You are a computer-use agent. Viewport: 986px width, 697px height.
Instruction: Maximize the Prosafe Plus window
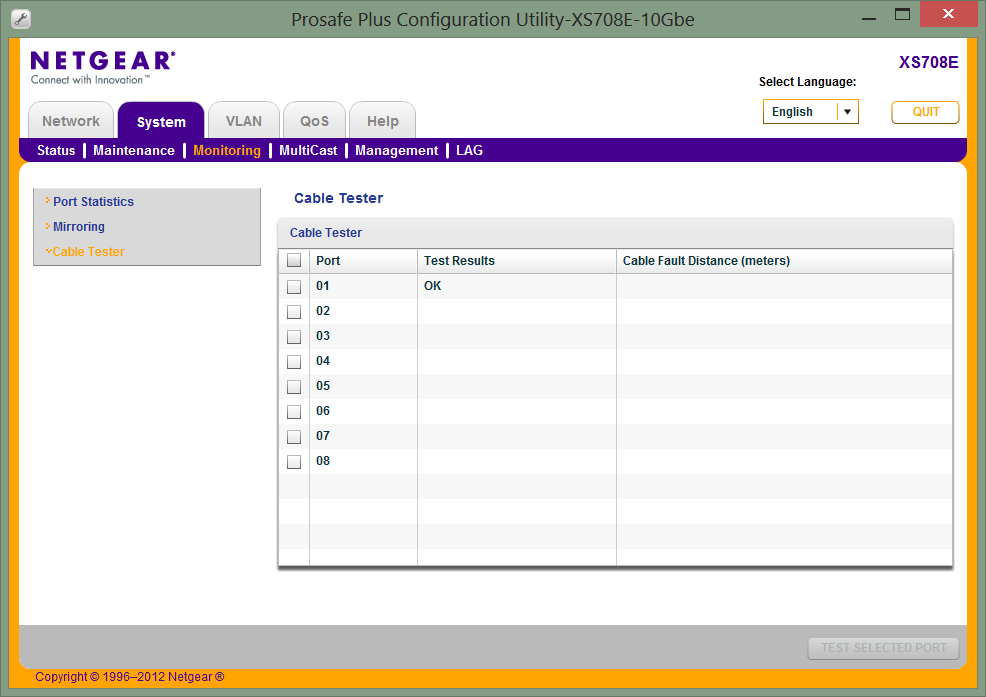[x=902, y=14]
